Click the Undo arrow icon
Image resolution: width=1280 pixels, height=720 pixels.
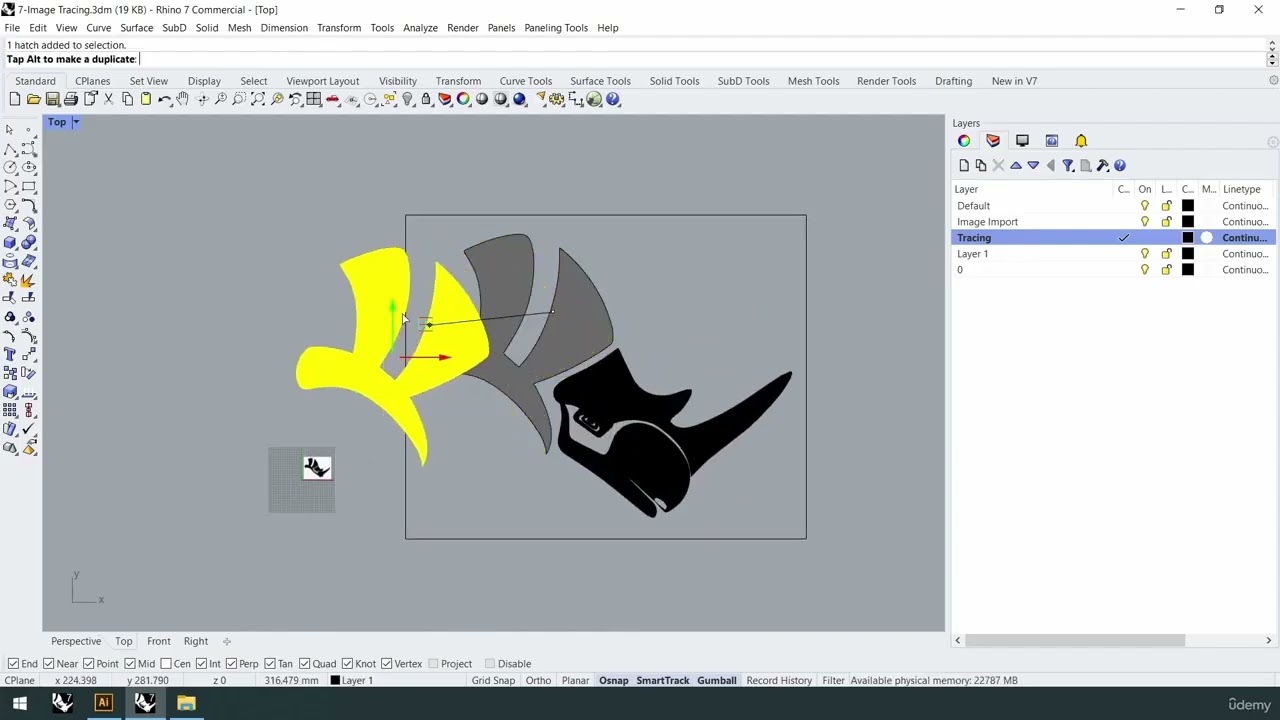point(165,99)
